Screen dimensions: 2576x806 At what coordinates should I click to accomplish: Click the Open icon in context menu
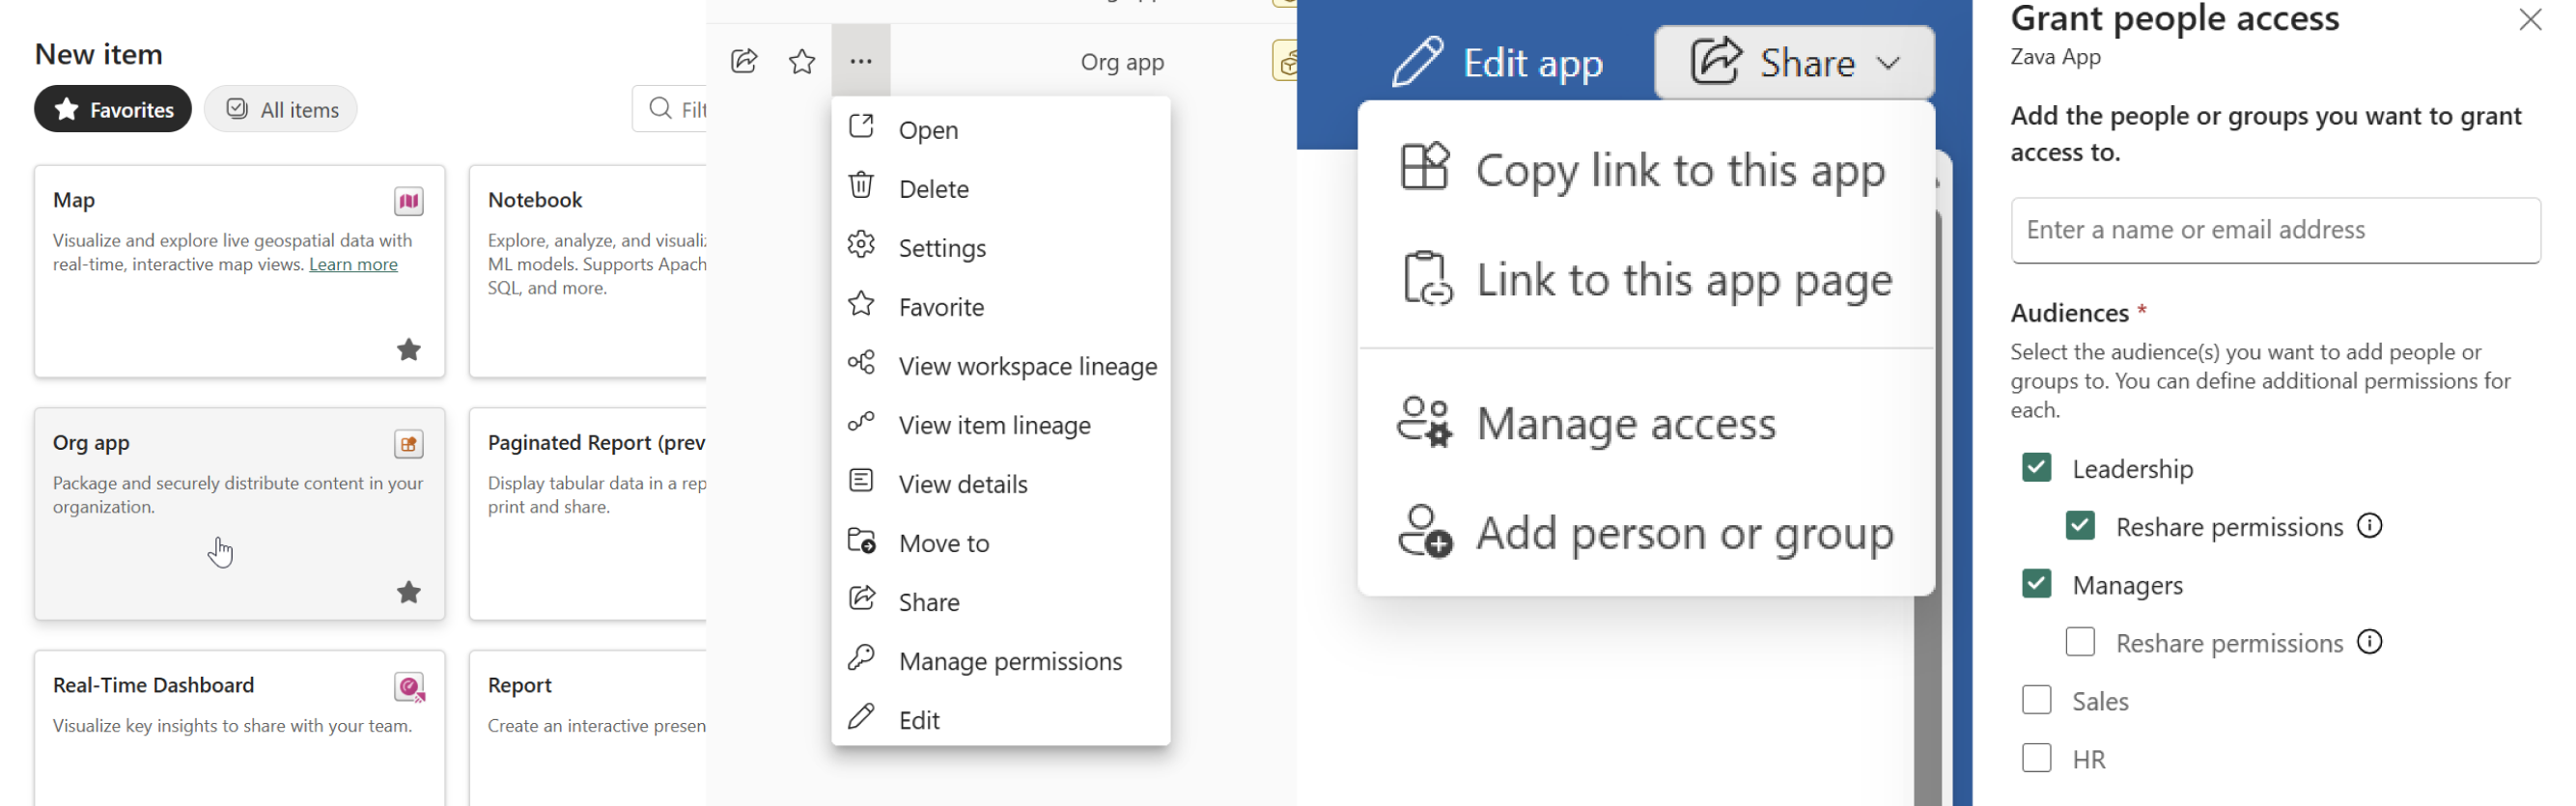(861, 127)
